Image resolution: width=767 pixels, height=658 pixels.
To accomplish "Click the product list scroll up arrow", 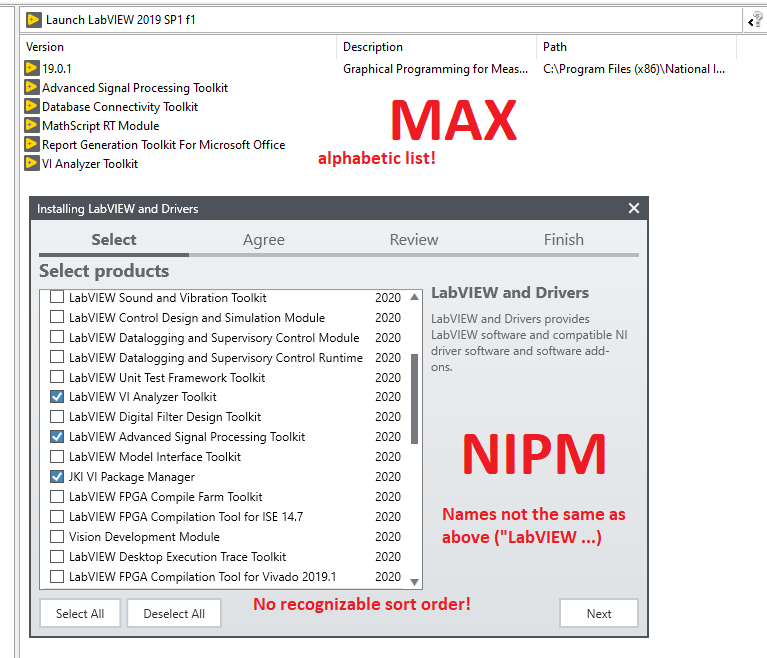I will [414, 297].
